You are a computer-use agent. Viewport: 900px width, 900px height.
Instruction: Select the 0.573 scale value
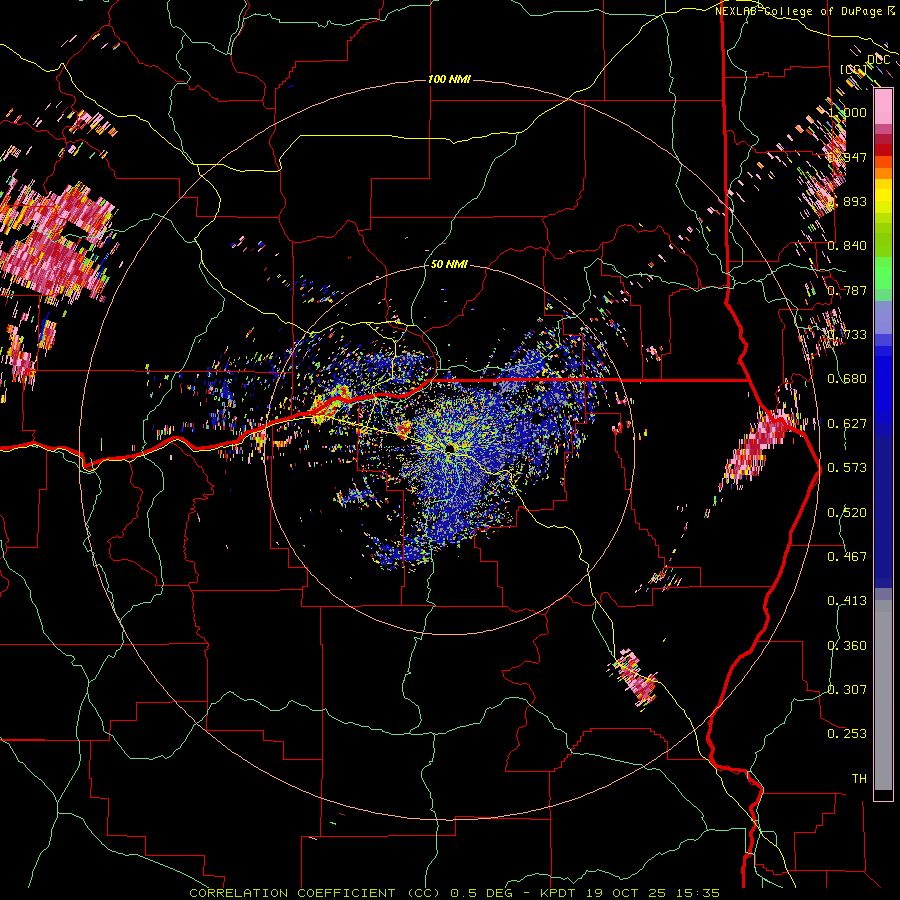[x=848, y=468]
